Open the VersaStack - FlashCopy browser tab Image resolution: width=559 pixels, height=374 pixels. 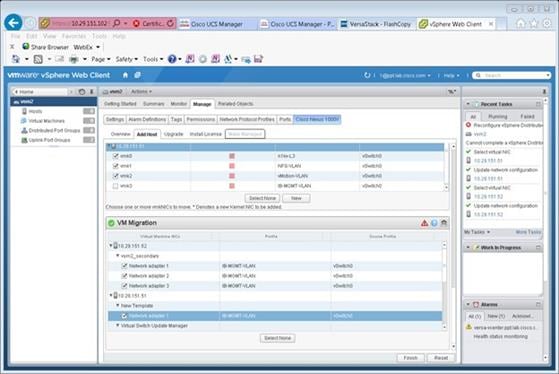coord(376,24)
